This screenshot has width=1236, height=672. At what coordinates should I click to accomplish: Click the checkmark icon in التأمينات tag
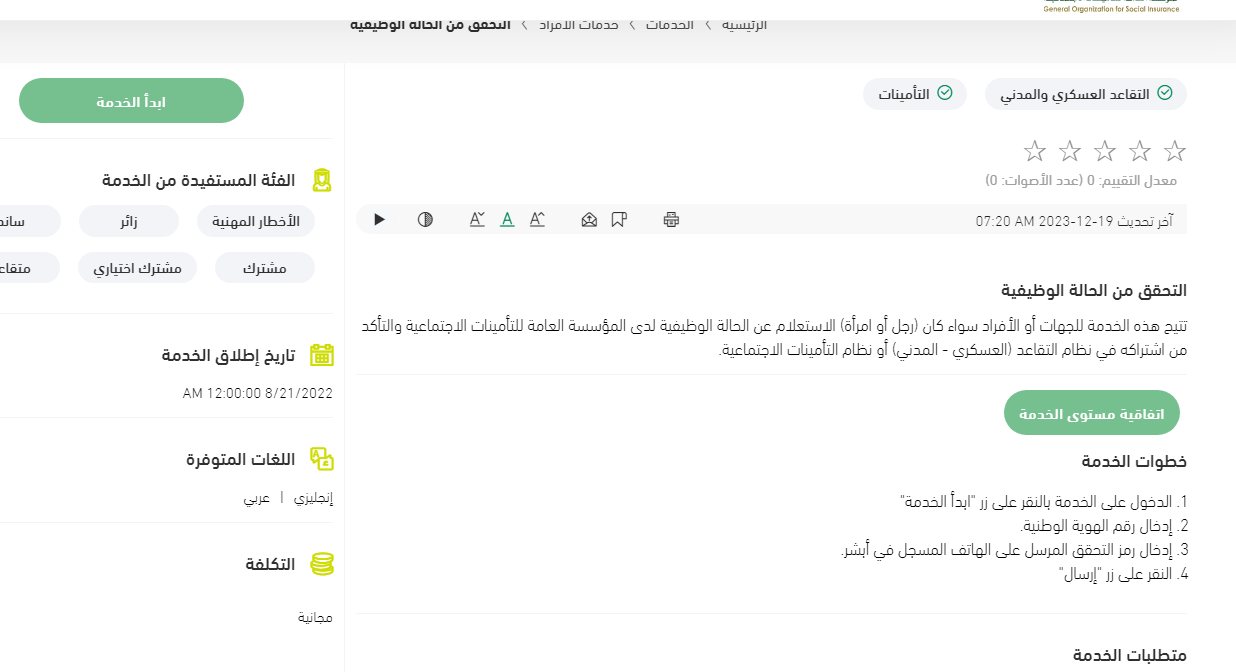[945, 93]
